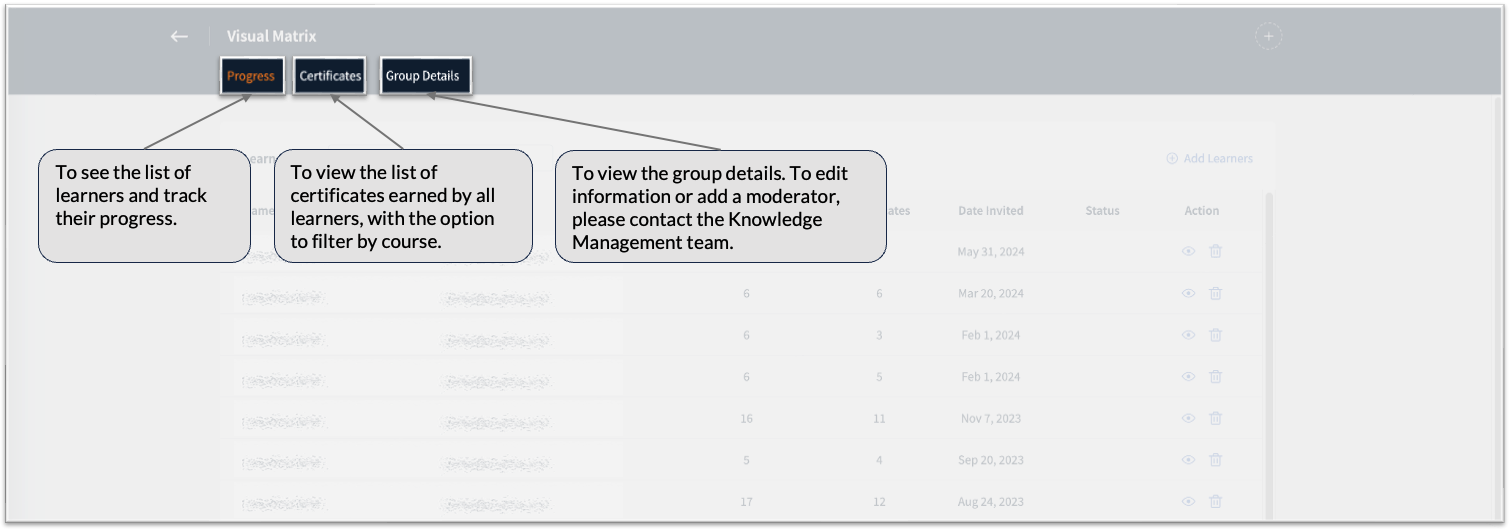View learner invited Aug 24, 2023
Viewport: 1510px width, 531px height.
coord(1188,502)
